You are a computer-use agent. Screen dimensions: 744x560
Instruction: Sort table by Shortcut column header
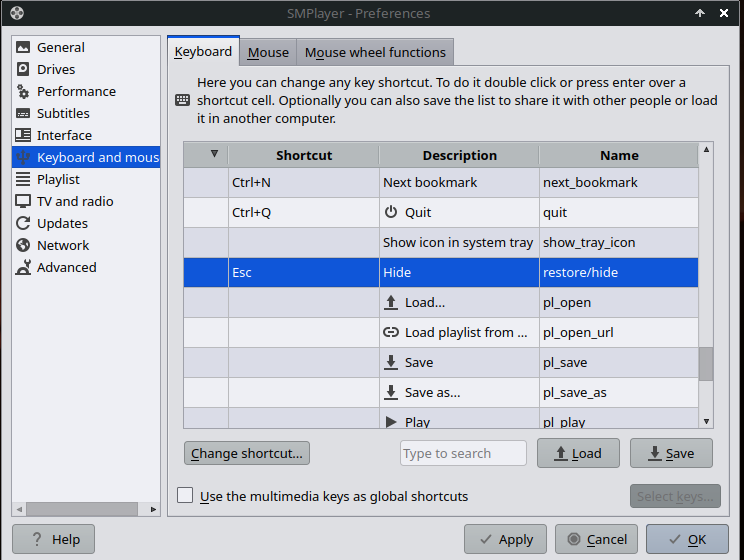click(x=304, y=155)
